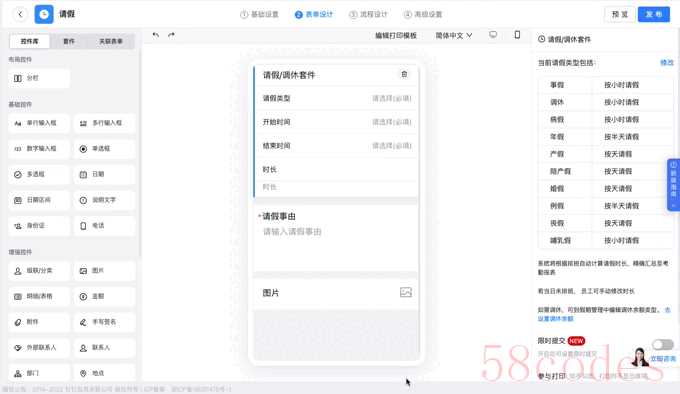Open the 开始时间 picker in form
Viewport: 680px width, 394px height.
pyautogui.click(x=337, y=122)
